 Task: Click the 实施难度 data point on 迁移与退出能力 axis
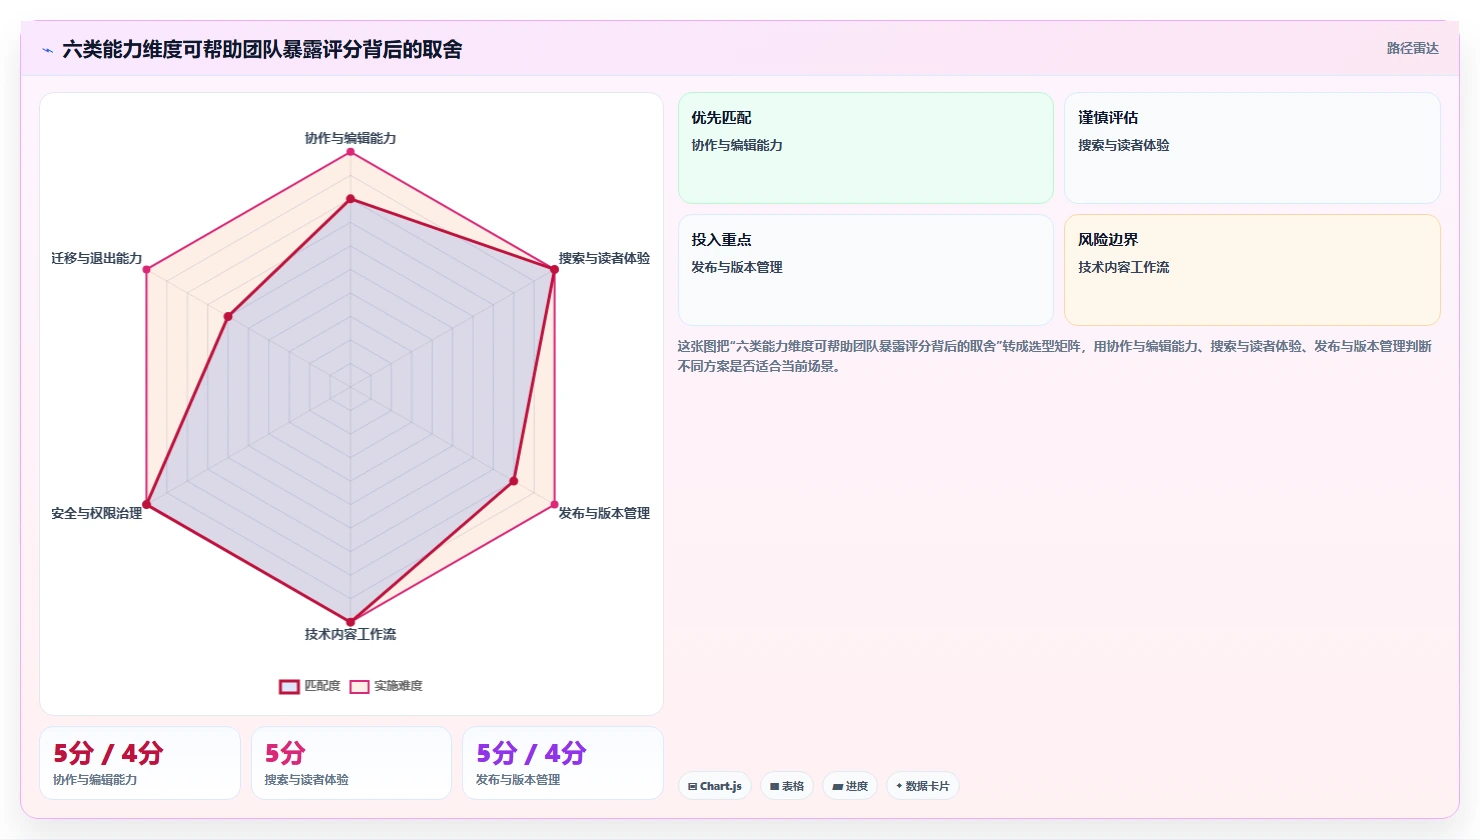point(146,269)
